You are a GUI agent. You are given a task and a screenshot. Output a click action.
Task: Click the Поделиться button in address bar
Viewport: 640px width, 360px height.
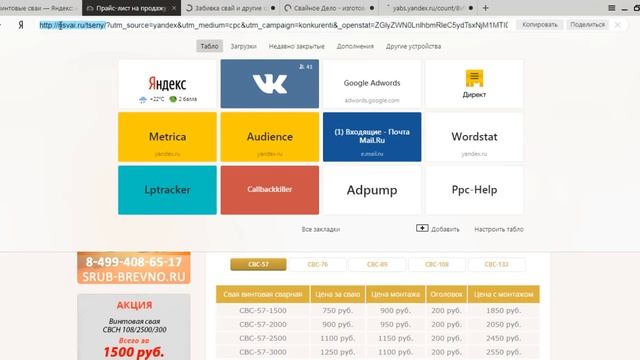[x=587, y=25]
